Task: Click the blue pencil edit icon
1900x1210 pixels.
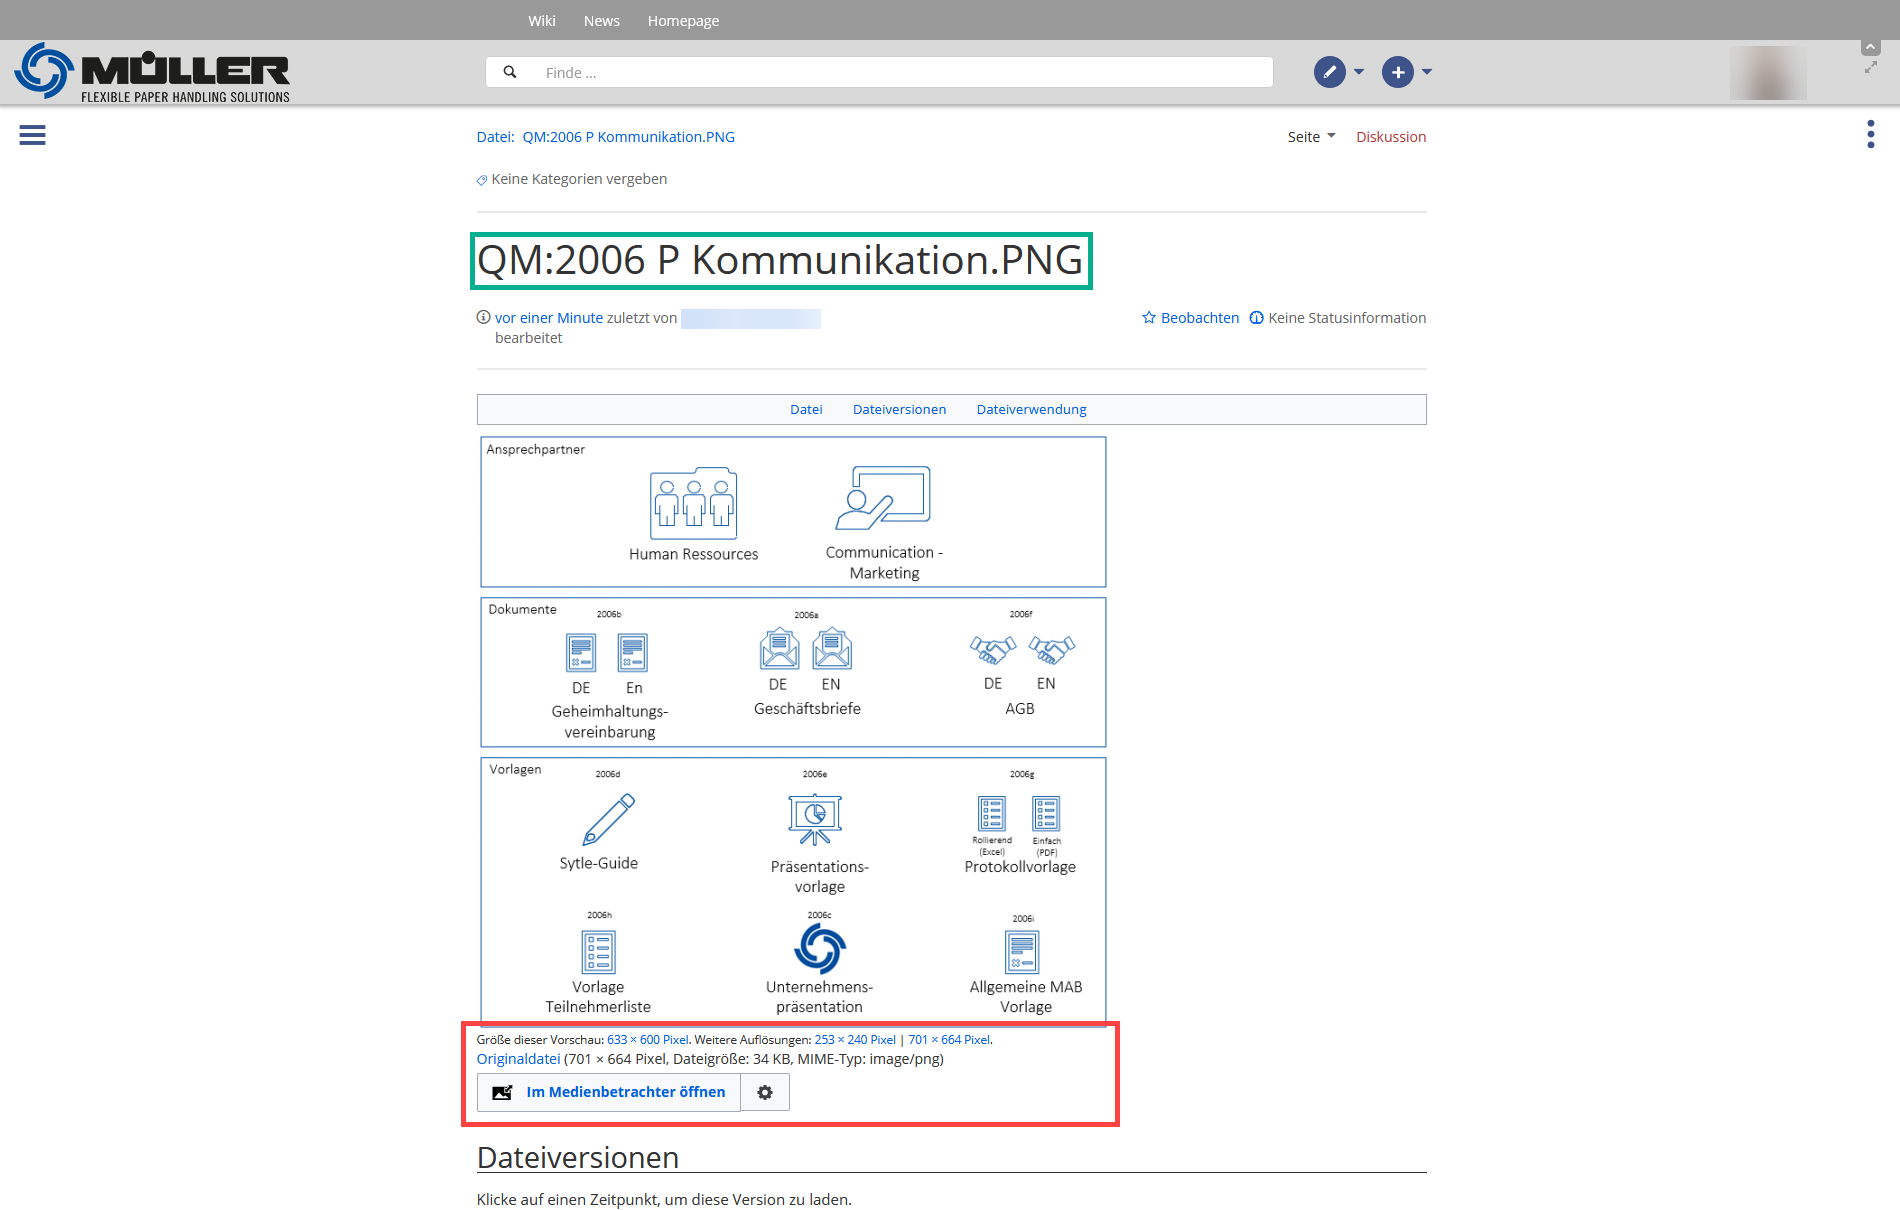Action: click(x=1329, y=72)
